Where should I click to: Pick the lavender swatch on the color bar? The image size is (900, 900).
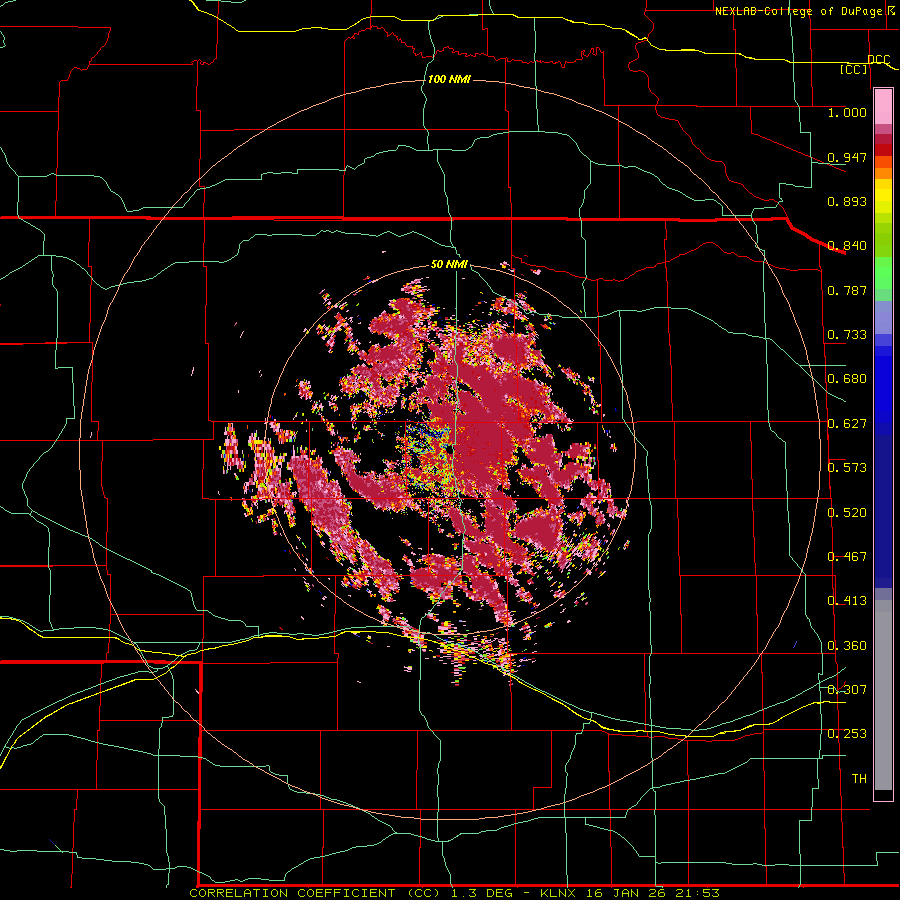point(883,317)
